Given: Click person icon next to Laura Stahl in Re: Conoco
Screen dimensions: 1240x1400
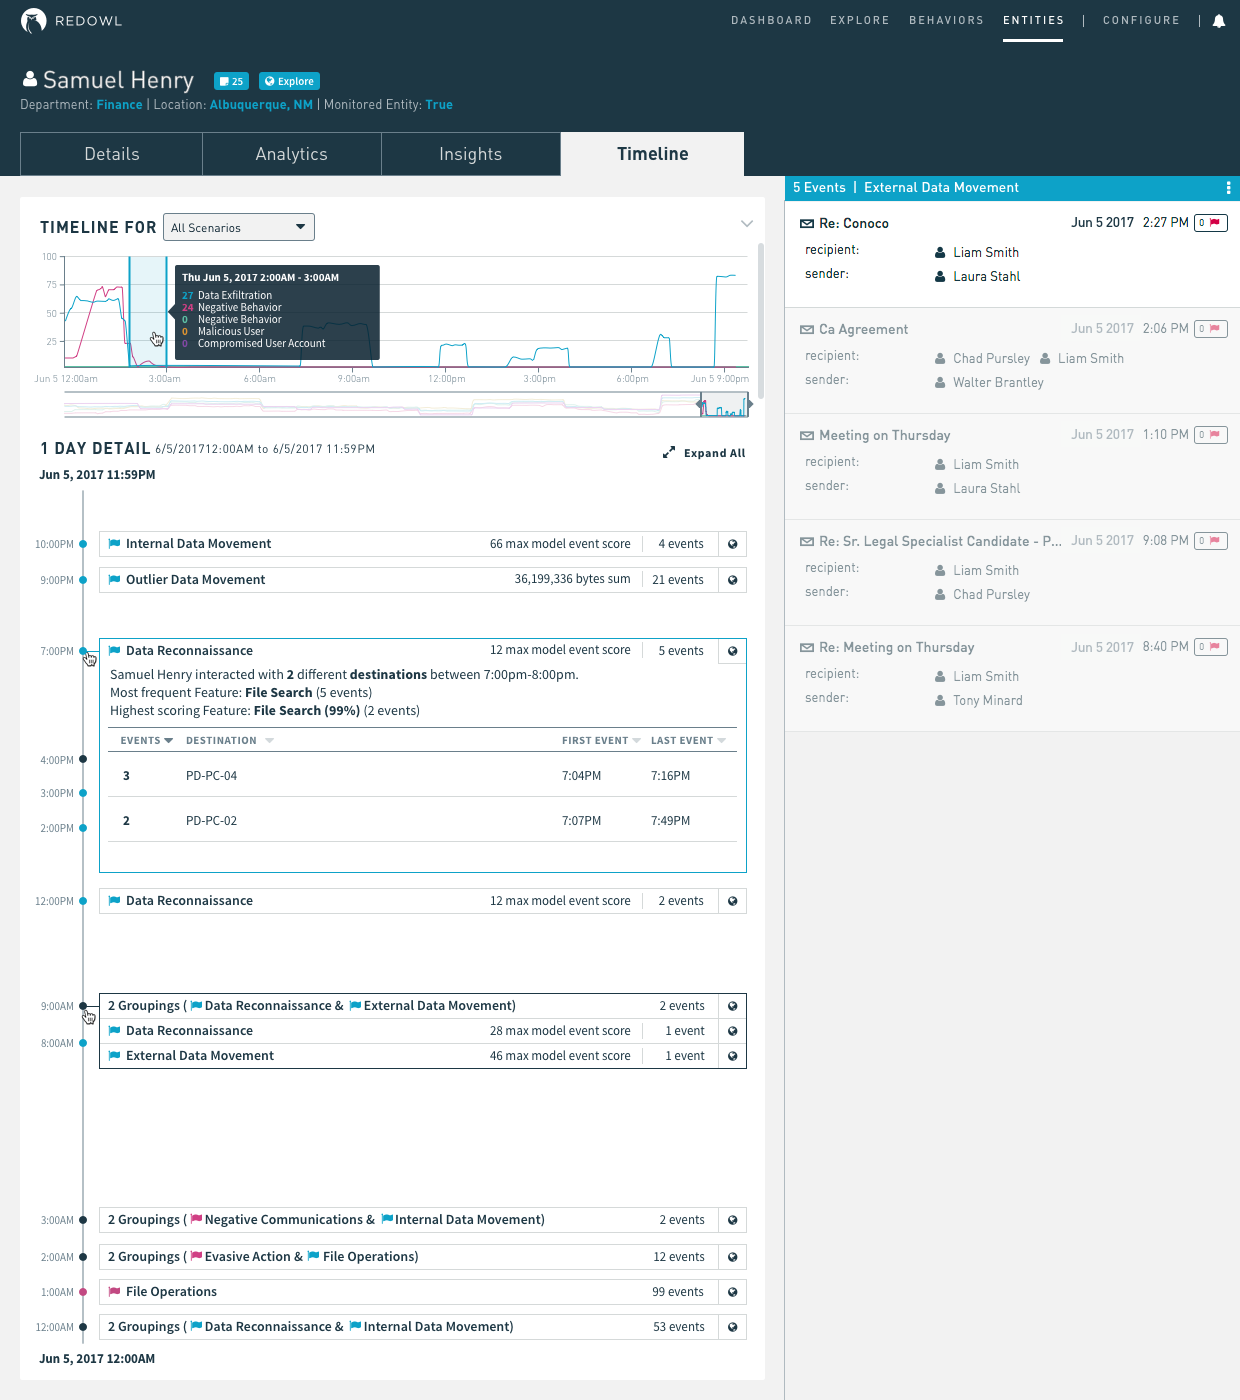Looking at the screenshot, I should [940, 277].
